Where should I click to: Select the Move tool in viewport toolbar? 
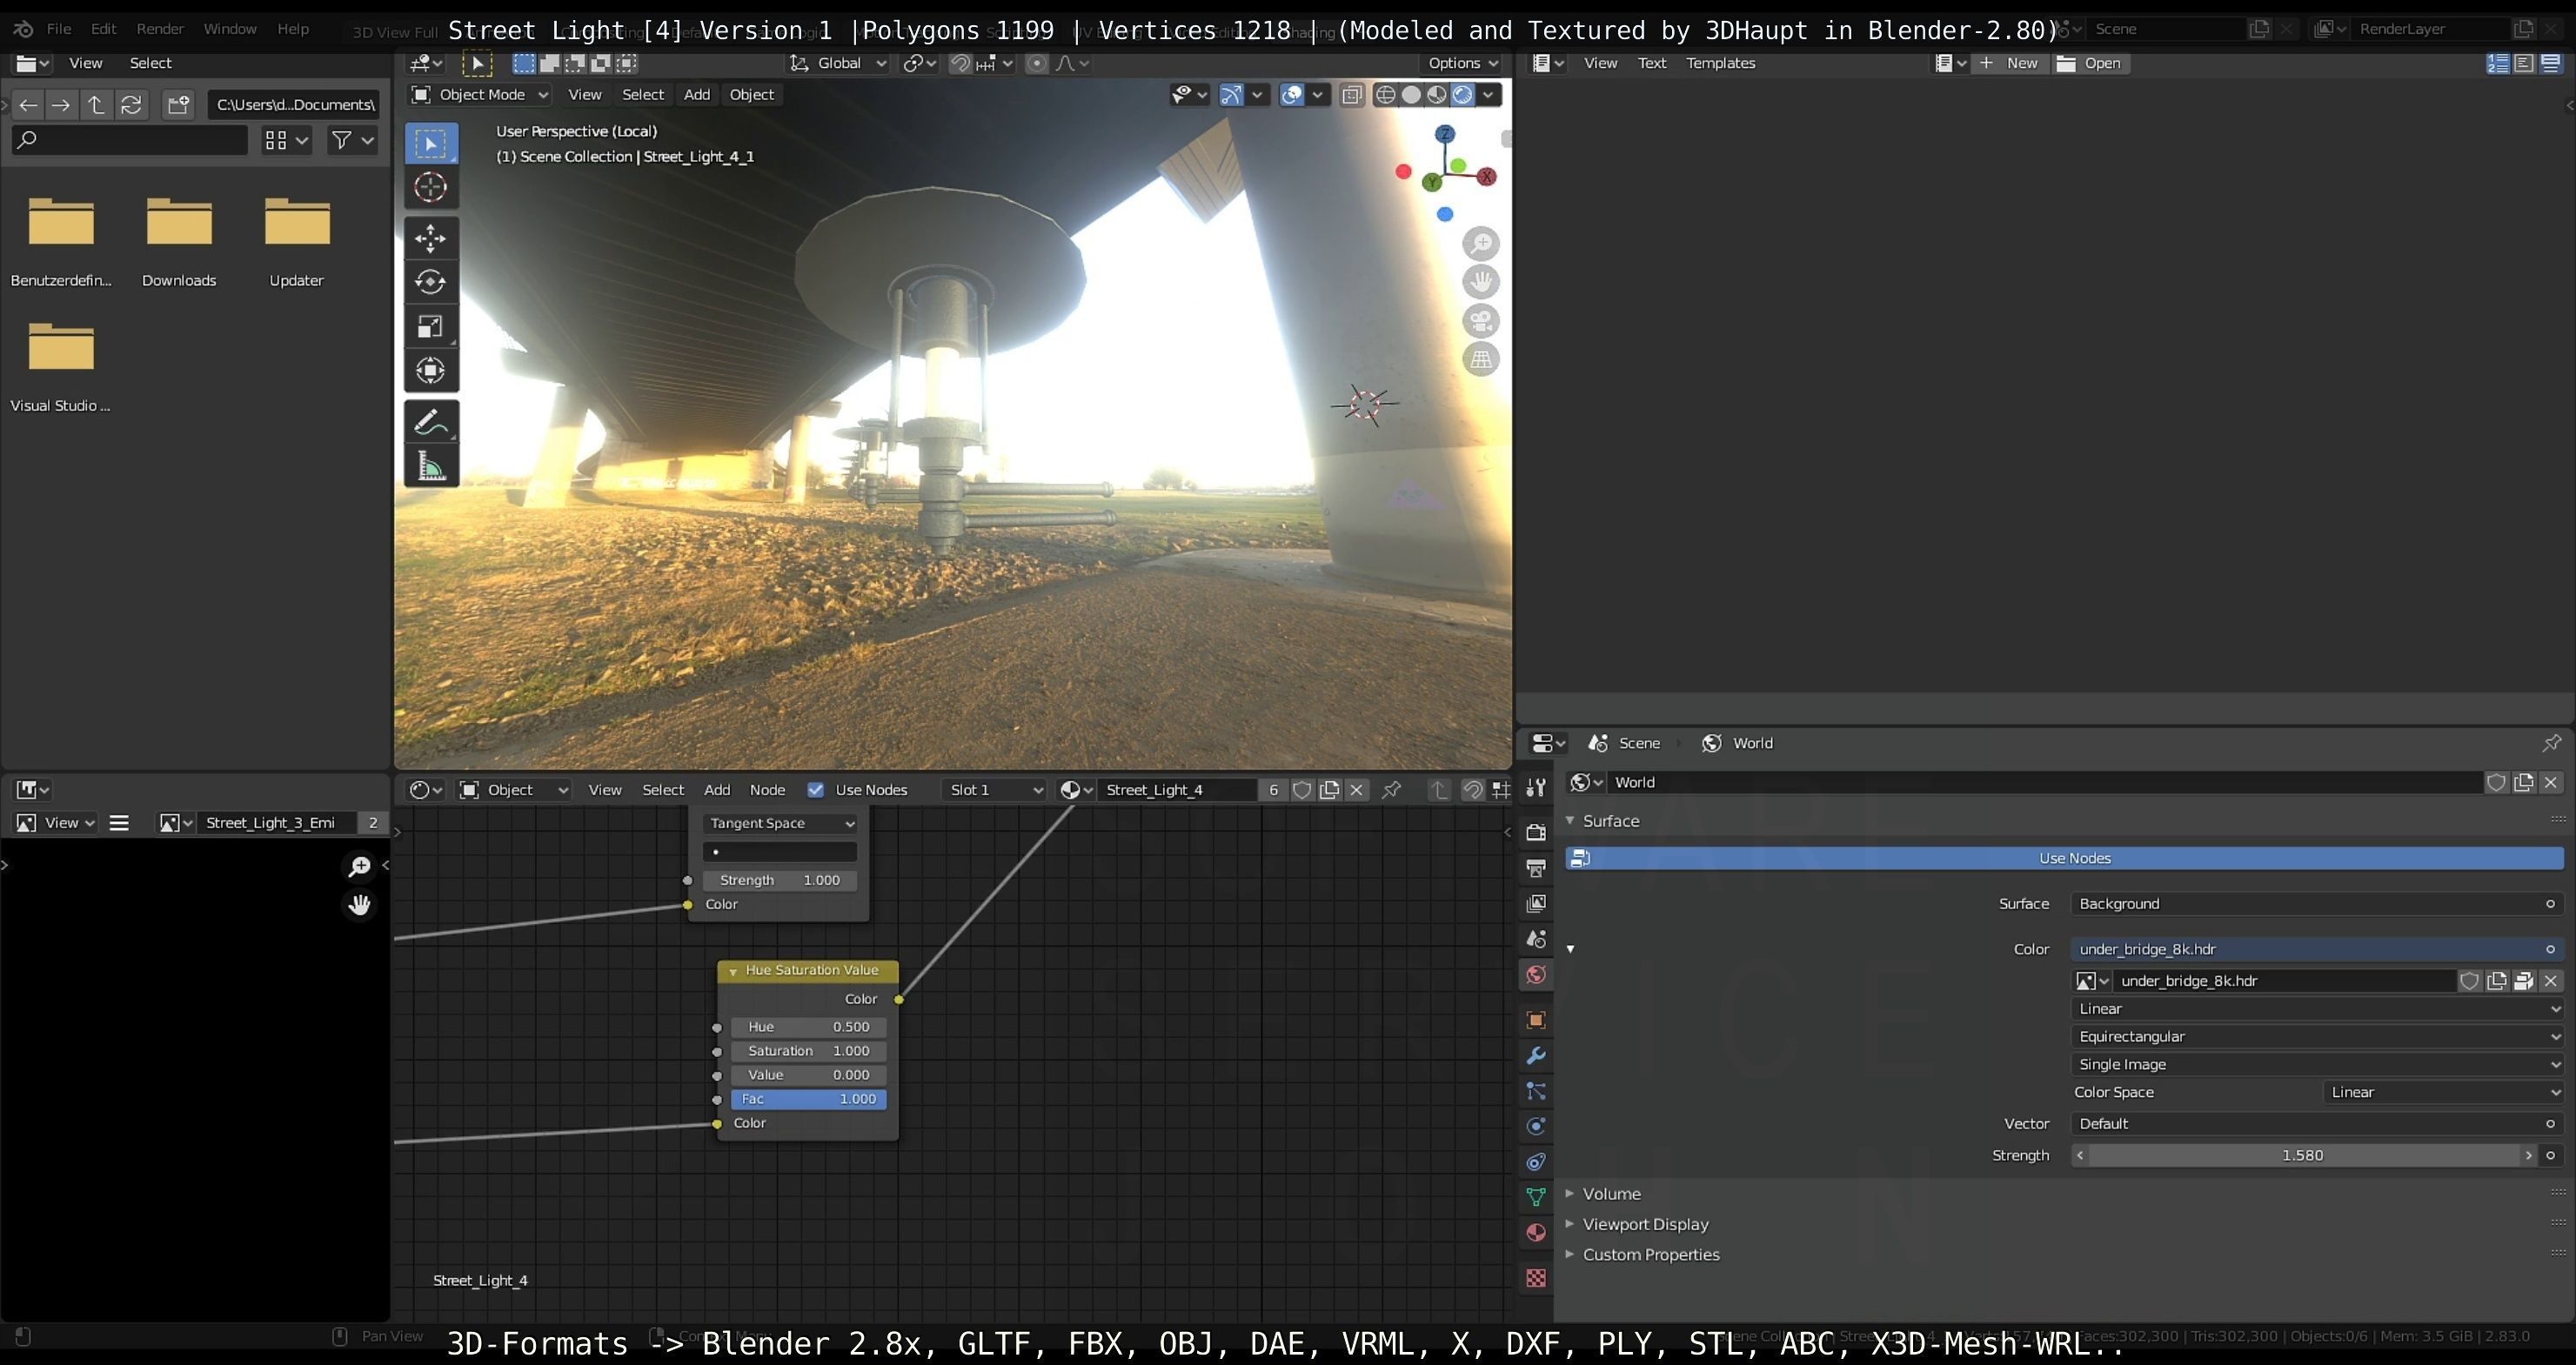point(430,238)
